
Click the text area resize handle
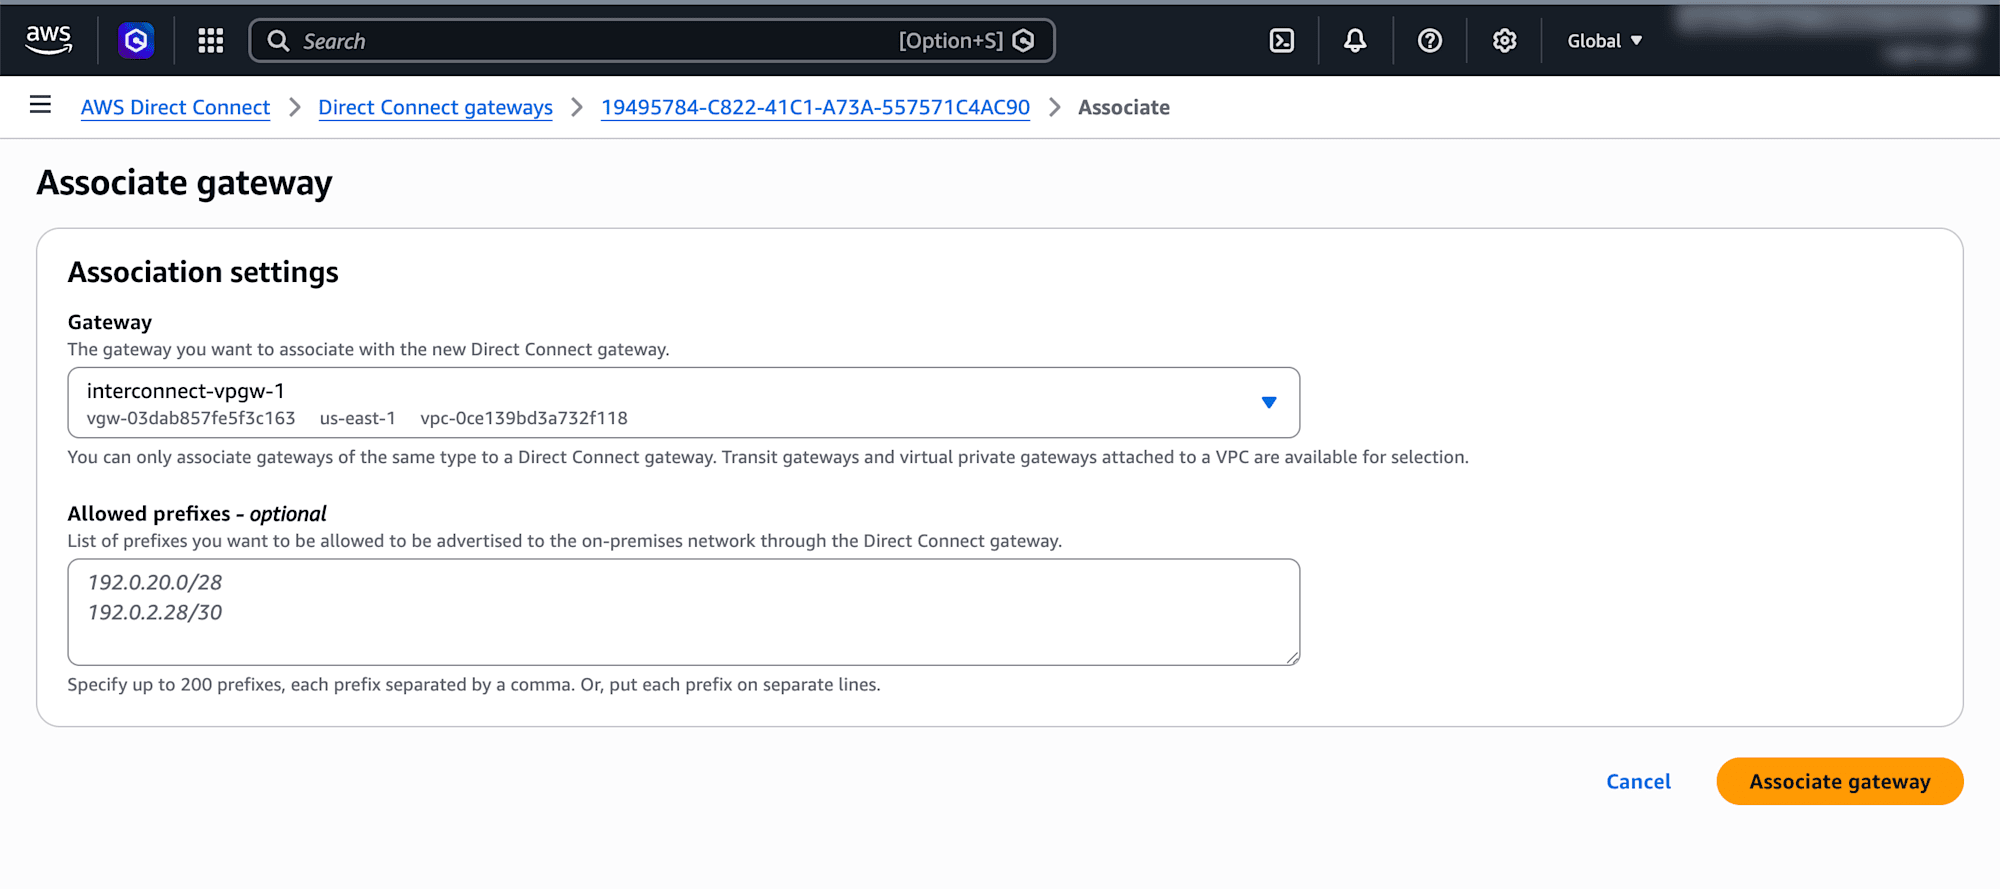(1292, 657)
